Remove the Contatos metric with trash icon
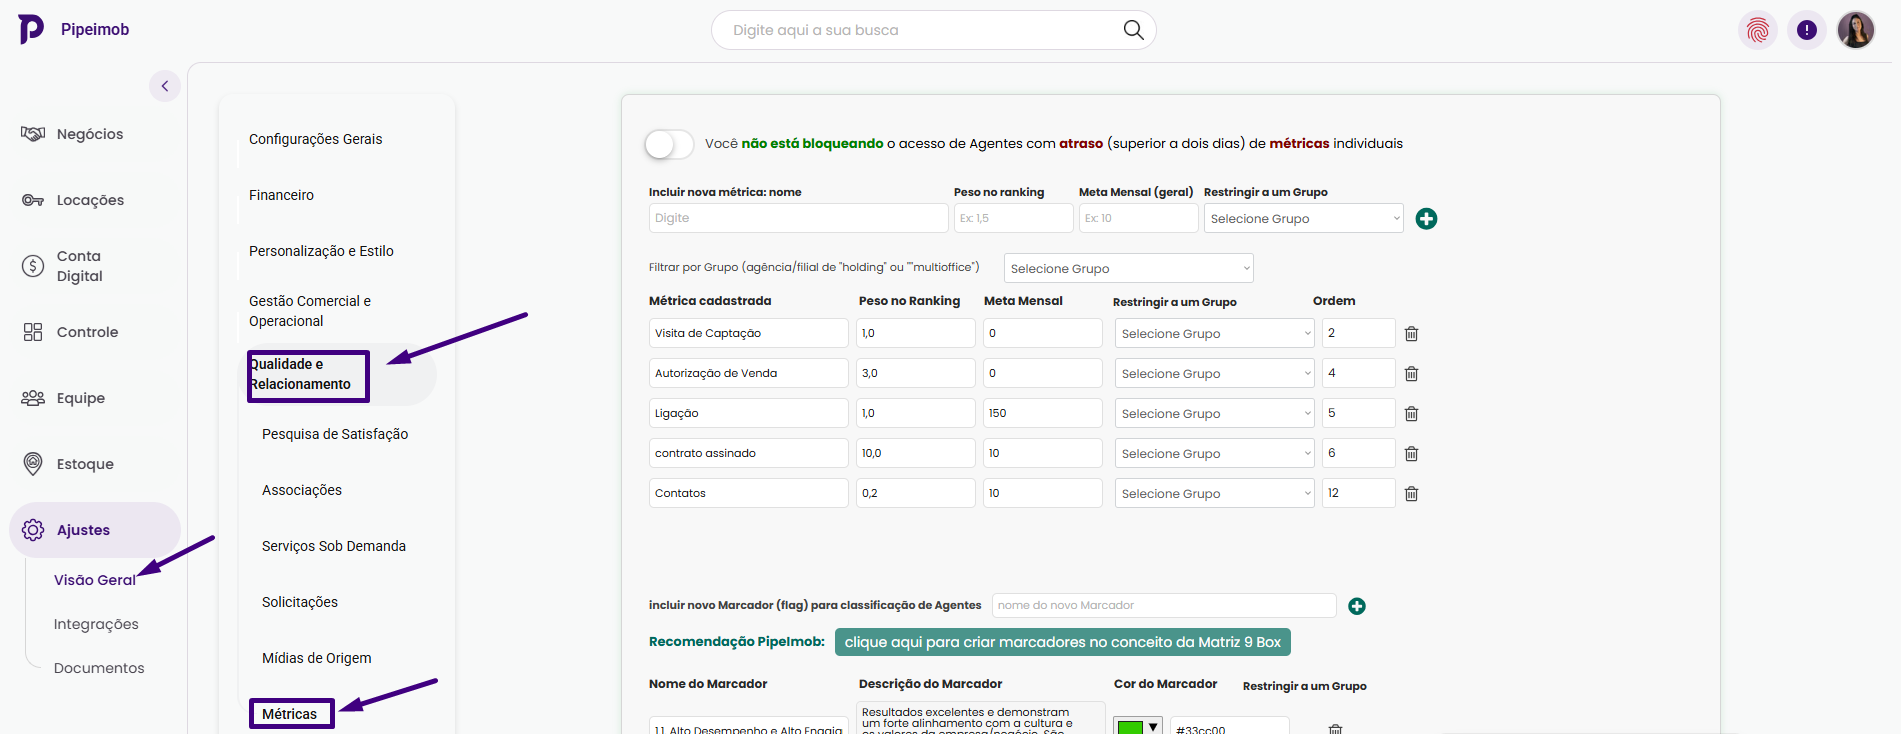Screen dimensions: 1901x734 [x=1411, y=494]
